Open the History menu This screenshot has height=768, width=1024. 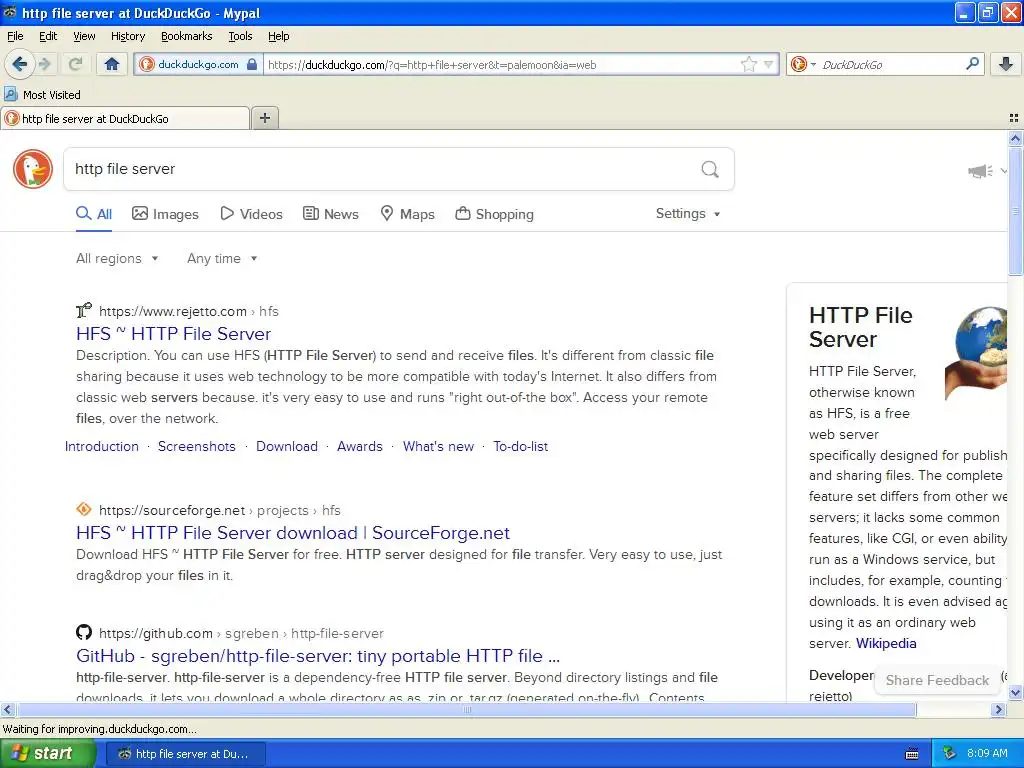click(x=127, y=36)
